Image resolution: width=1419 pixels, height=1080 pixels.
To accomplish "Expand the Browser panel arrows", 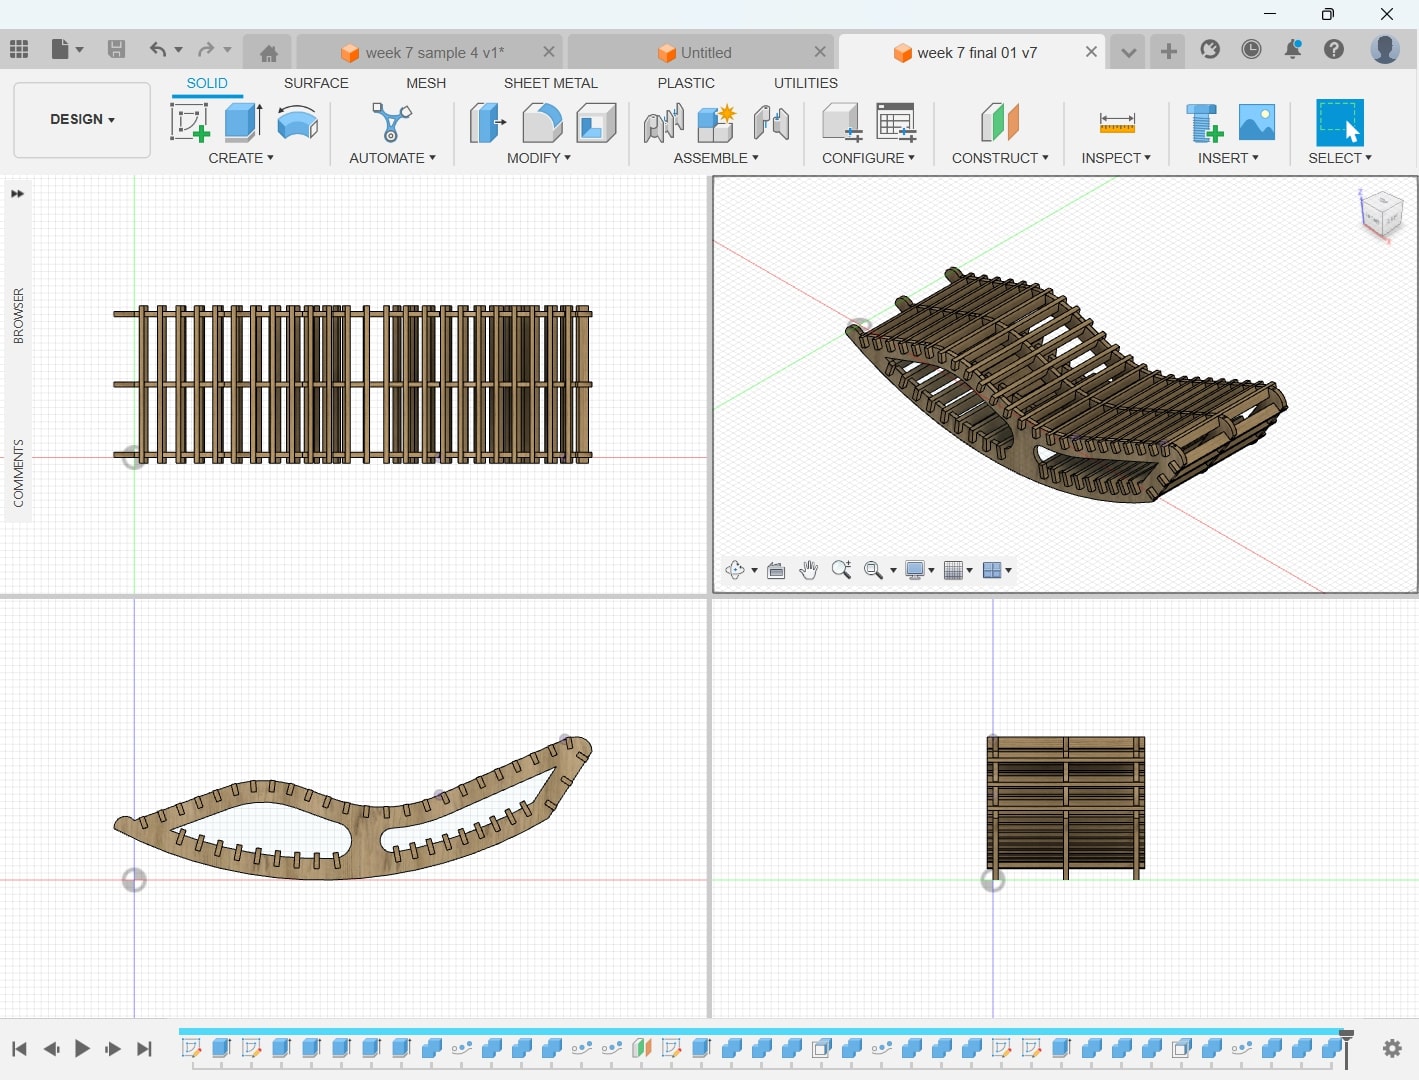I will [17, 194].
